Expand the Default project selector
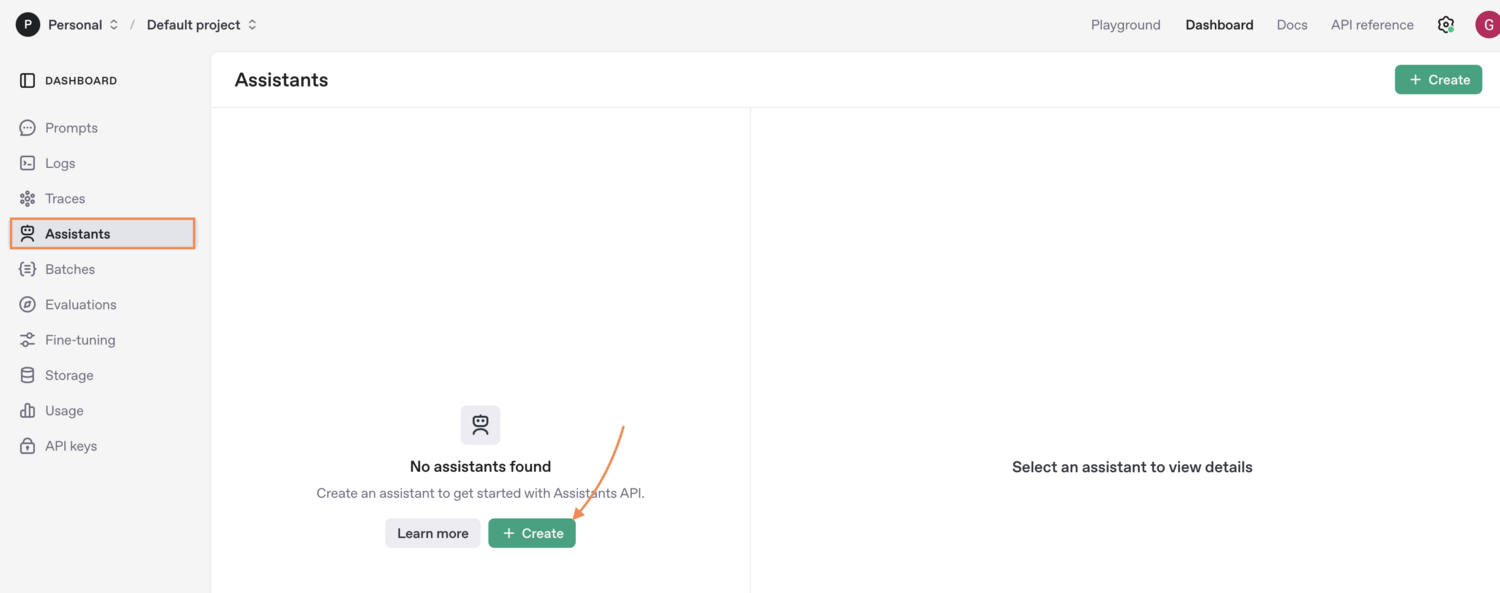Image resolution: width=1500 pixels, height=593 pixels. pyautogui.click(x=200, y=24)
